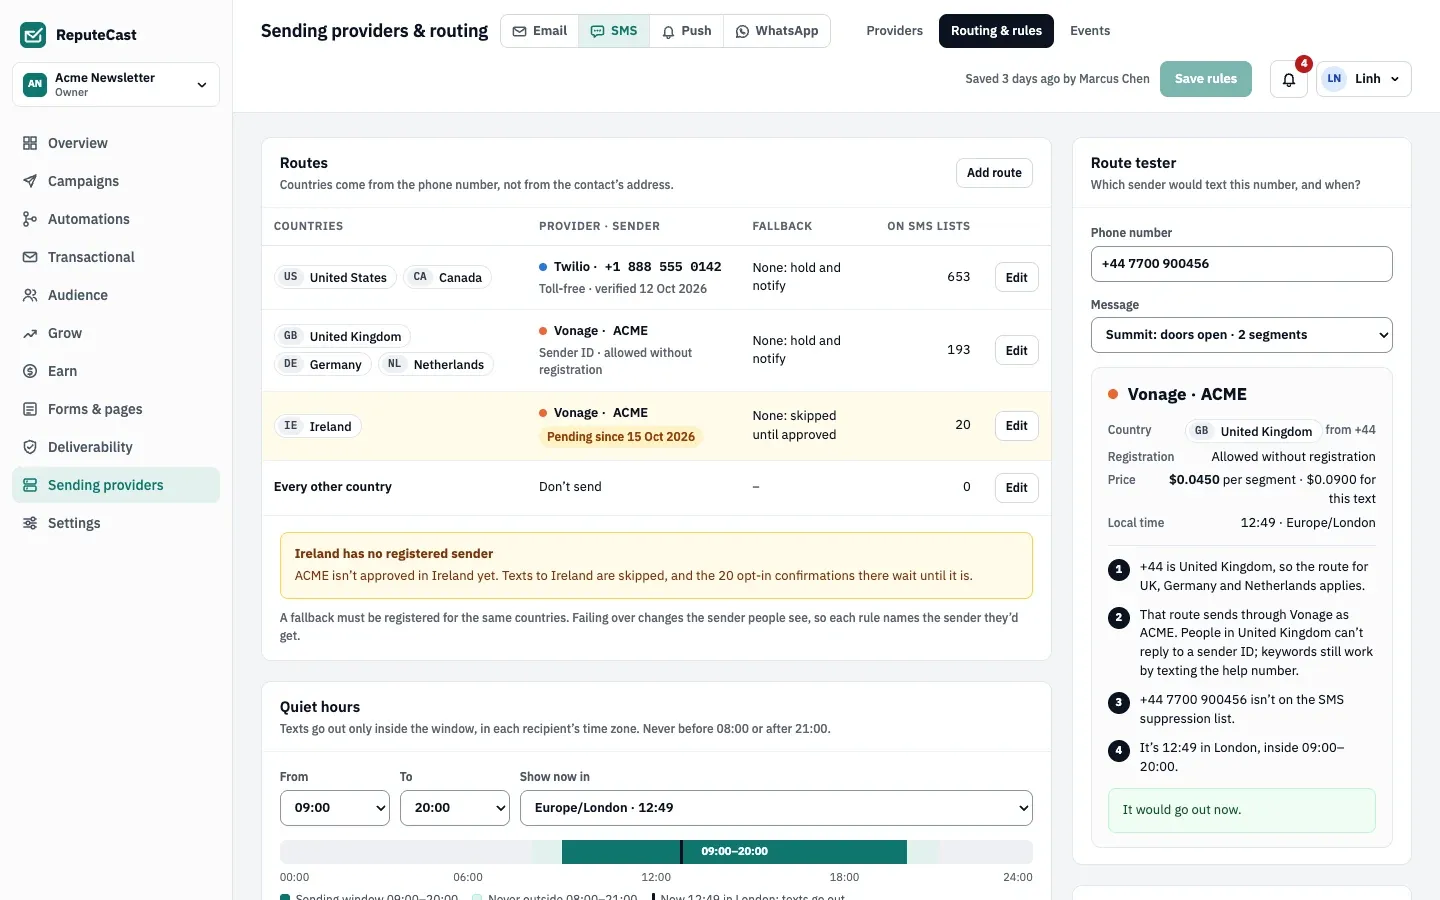Switch to the Email channel
This screenshot has height=900, width=1440.
pos(540,31)
